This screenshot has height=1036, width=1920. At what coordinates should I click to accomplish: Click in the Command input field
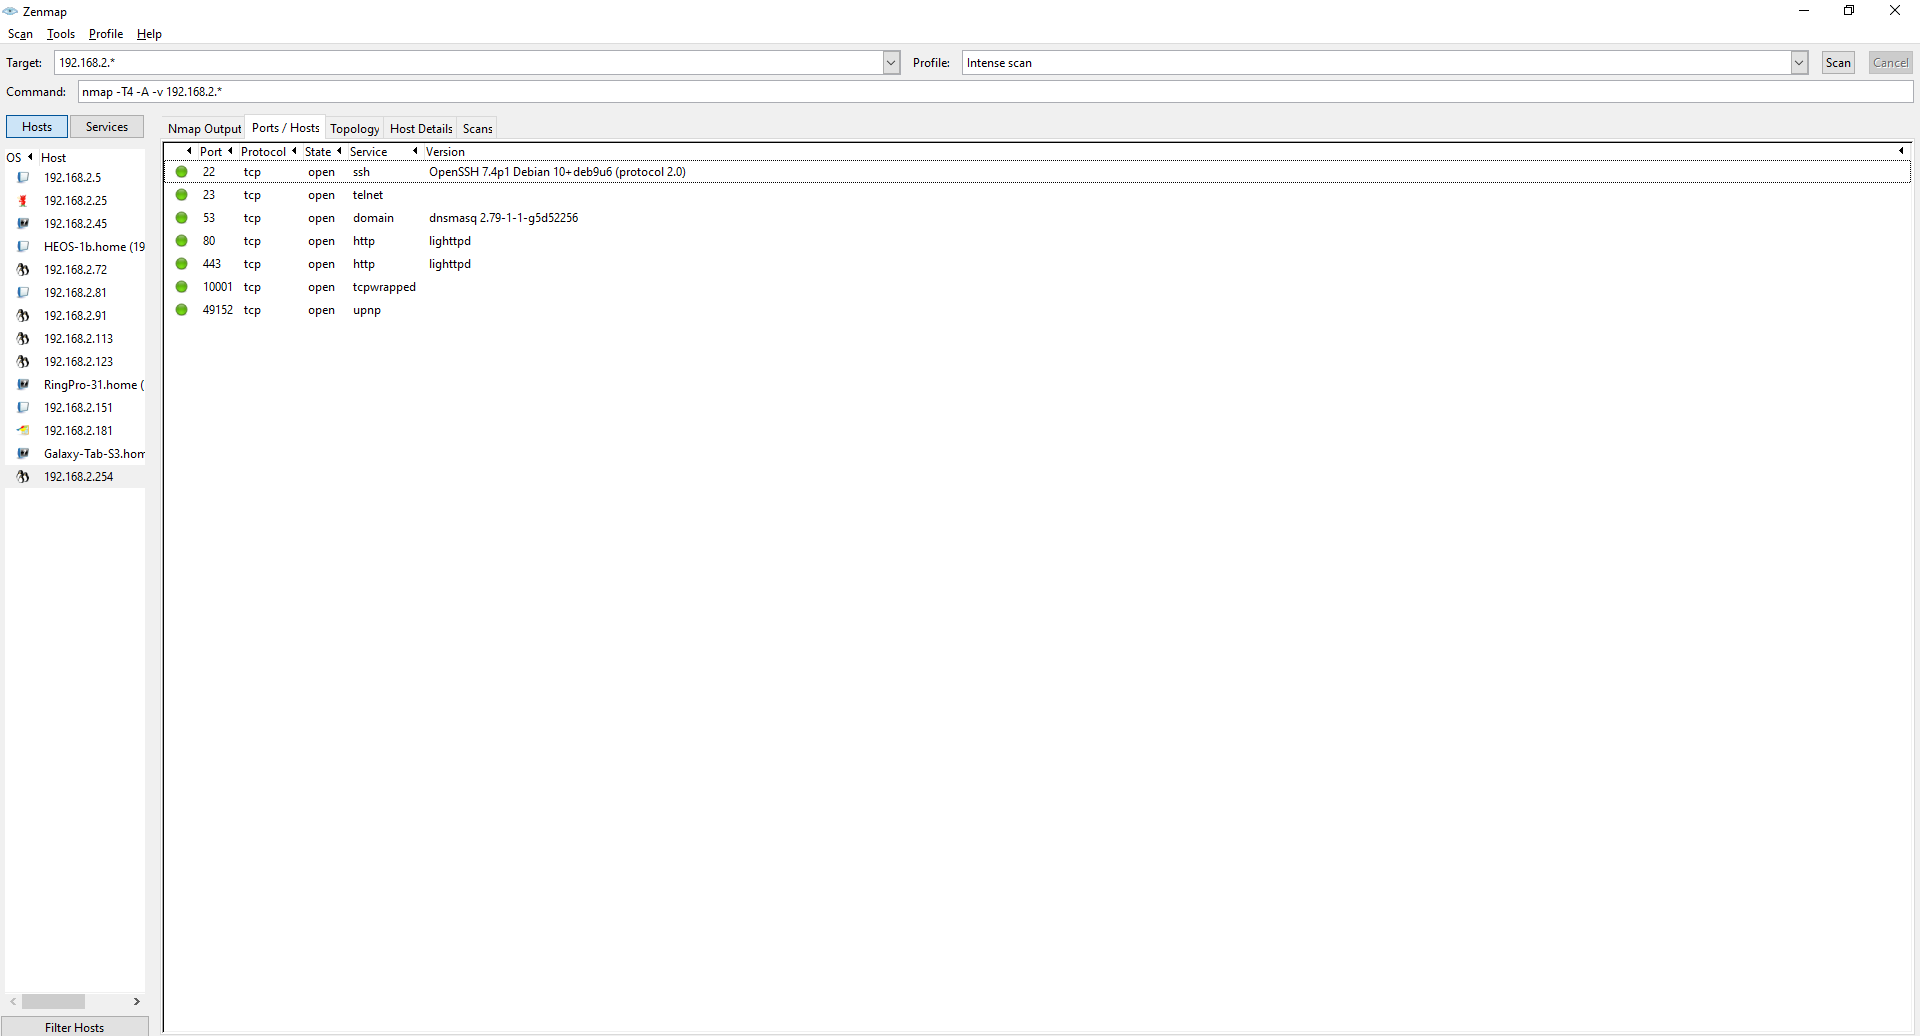tap(995, 92)
